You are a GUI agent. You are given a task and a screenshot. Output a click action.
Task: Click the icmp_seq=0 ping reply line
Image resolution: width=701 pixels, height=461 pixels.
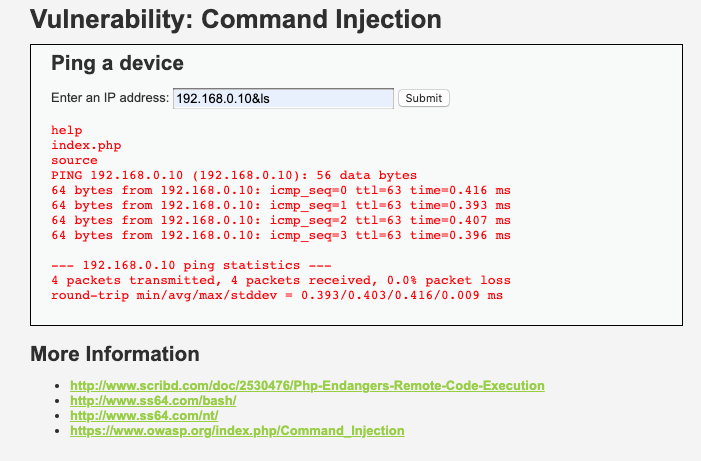point(280,190)
